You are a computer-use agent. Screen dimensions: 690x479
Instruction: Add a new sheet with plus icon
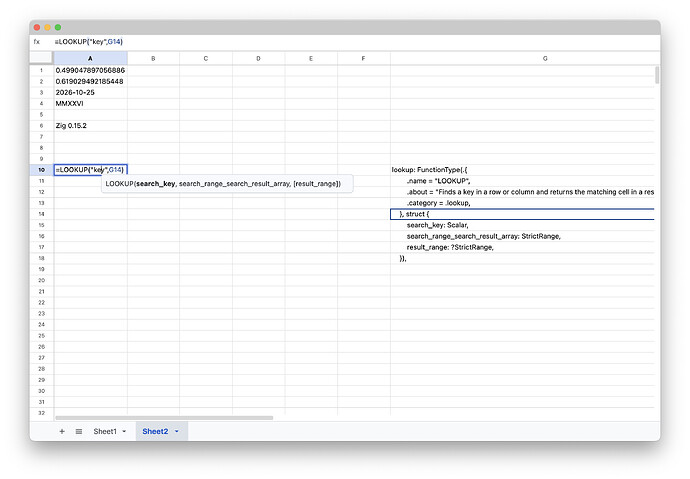pyautogui.click(x=62, y=431)
